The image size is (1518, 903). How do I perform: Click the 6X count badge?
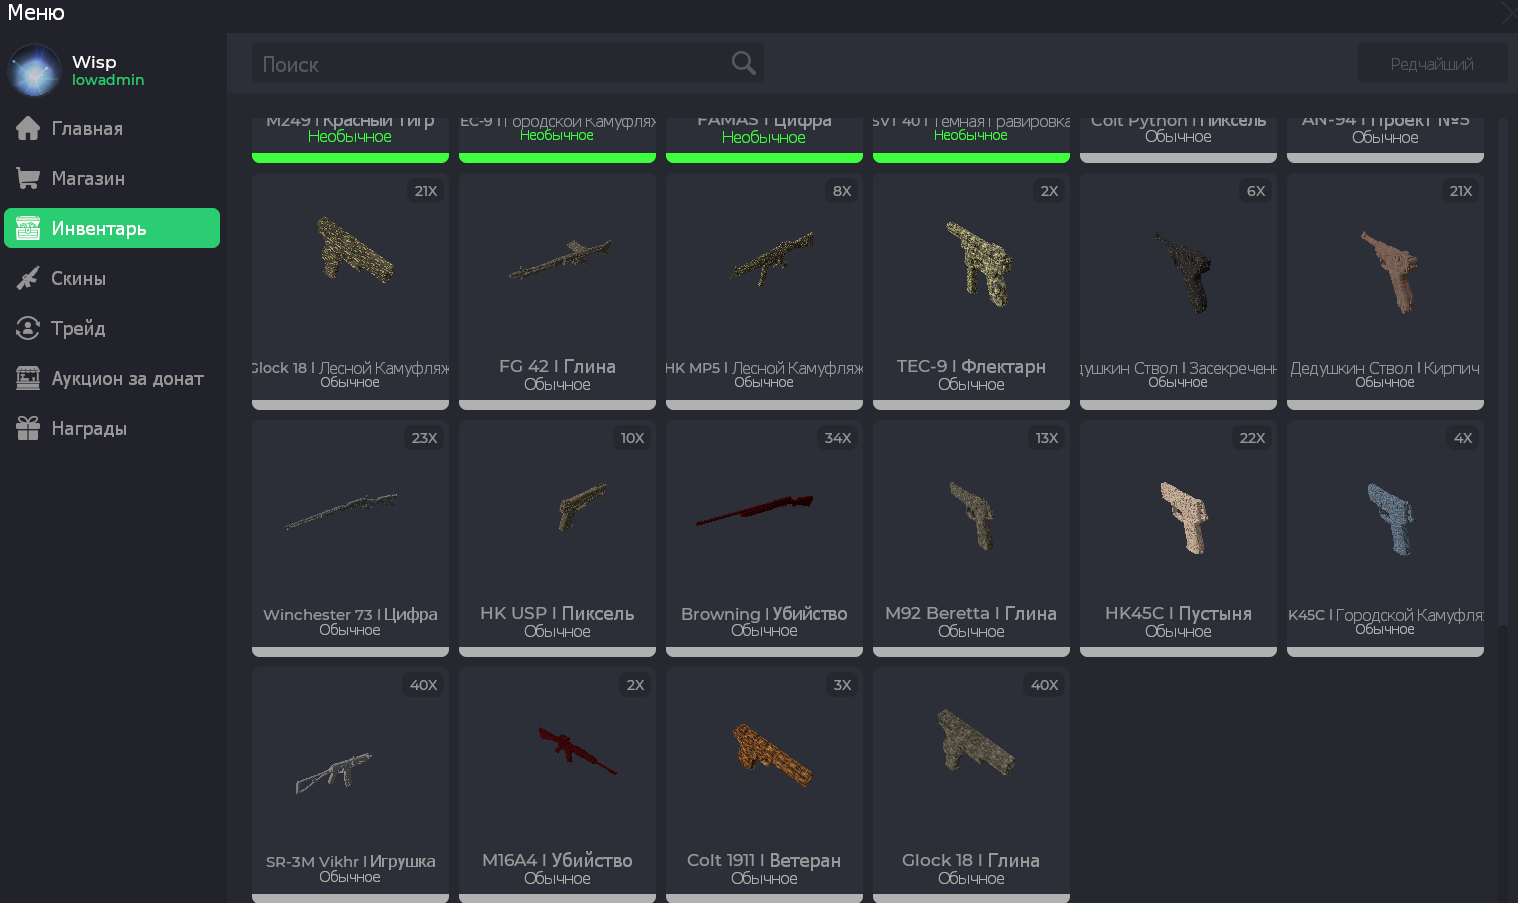[1256, 191]
